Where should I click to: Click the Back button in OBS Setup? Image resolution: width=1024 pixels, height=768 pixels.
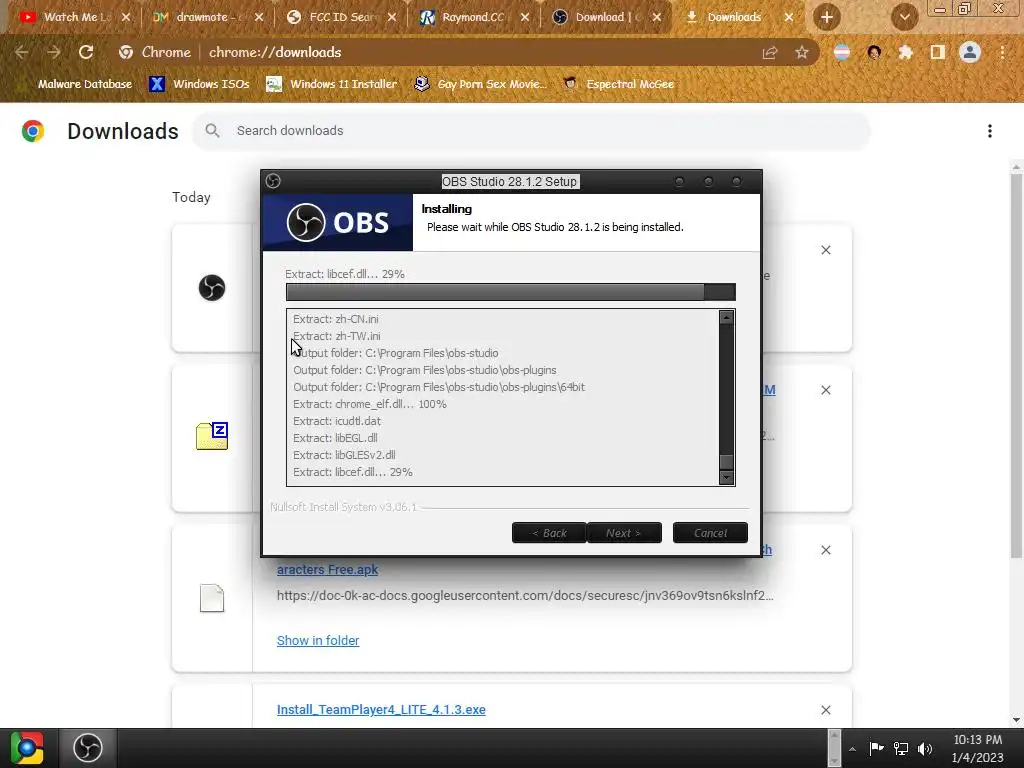[549, 533]
